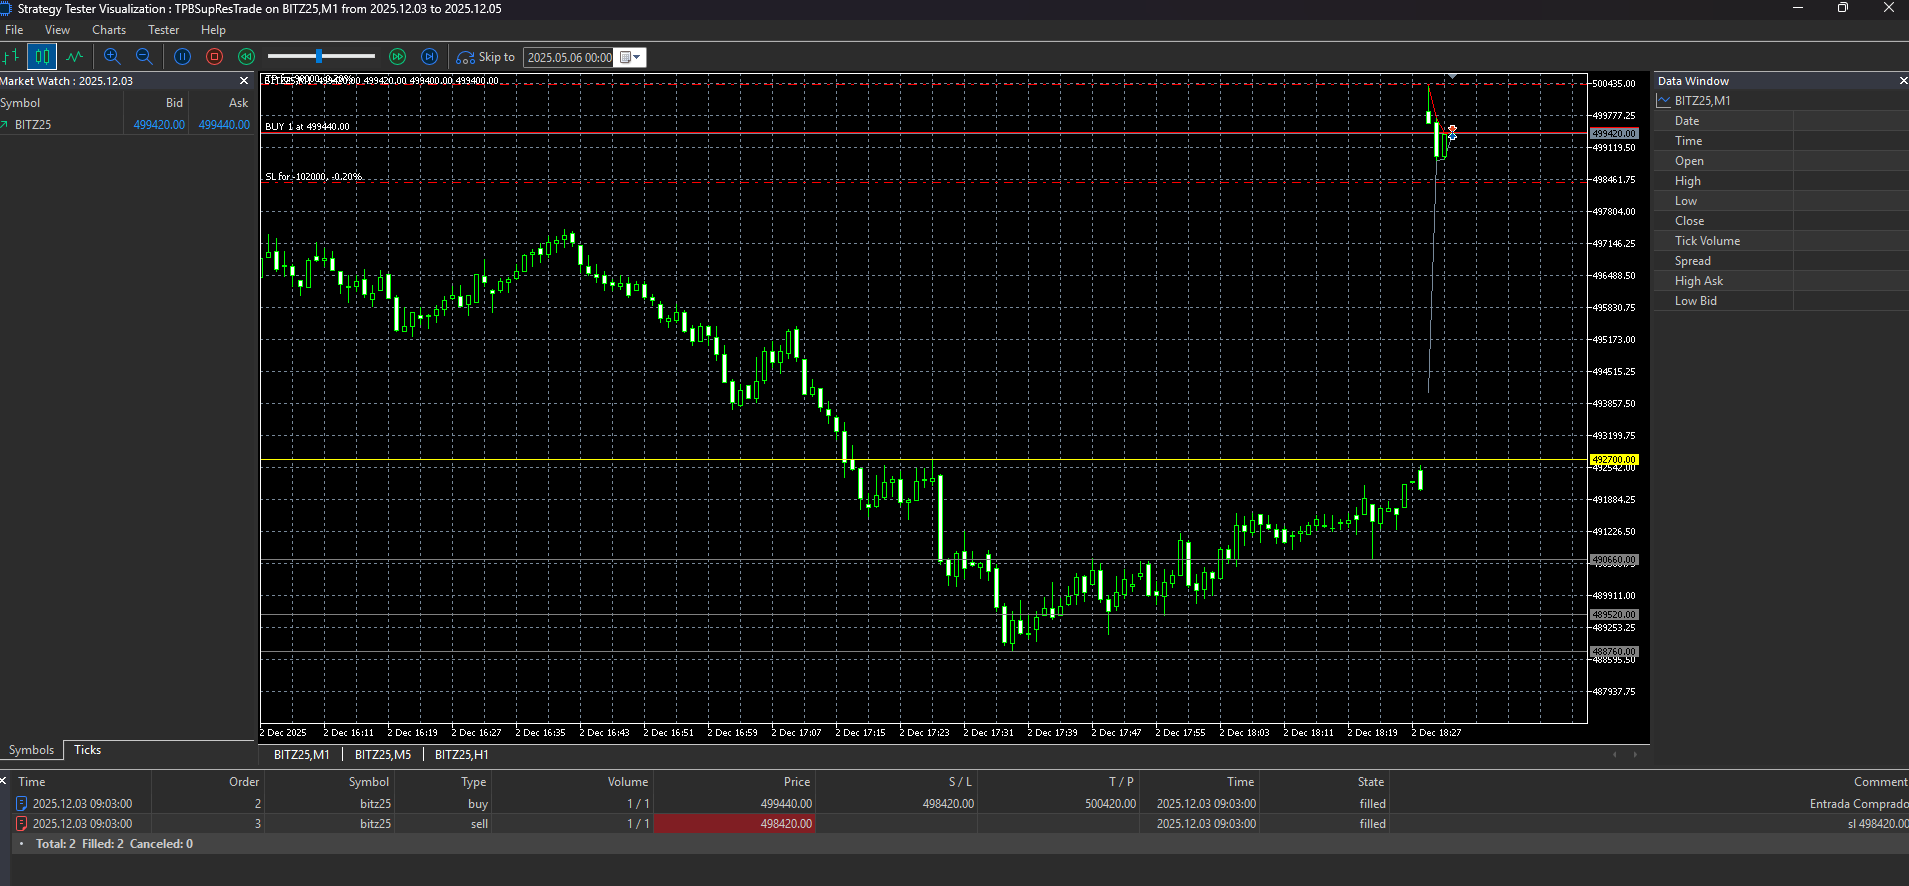Click the Bid column header
Image resolution: width=1909 pixels, height=886 pixels.
point(174,103)
